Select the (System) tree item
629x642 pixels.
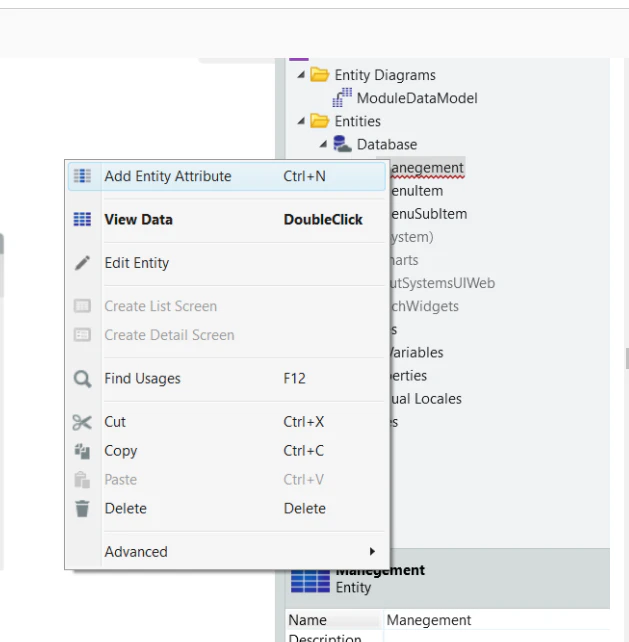coord(412,237)
